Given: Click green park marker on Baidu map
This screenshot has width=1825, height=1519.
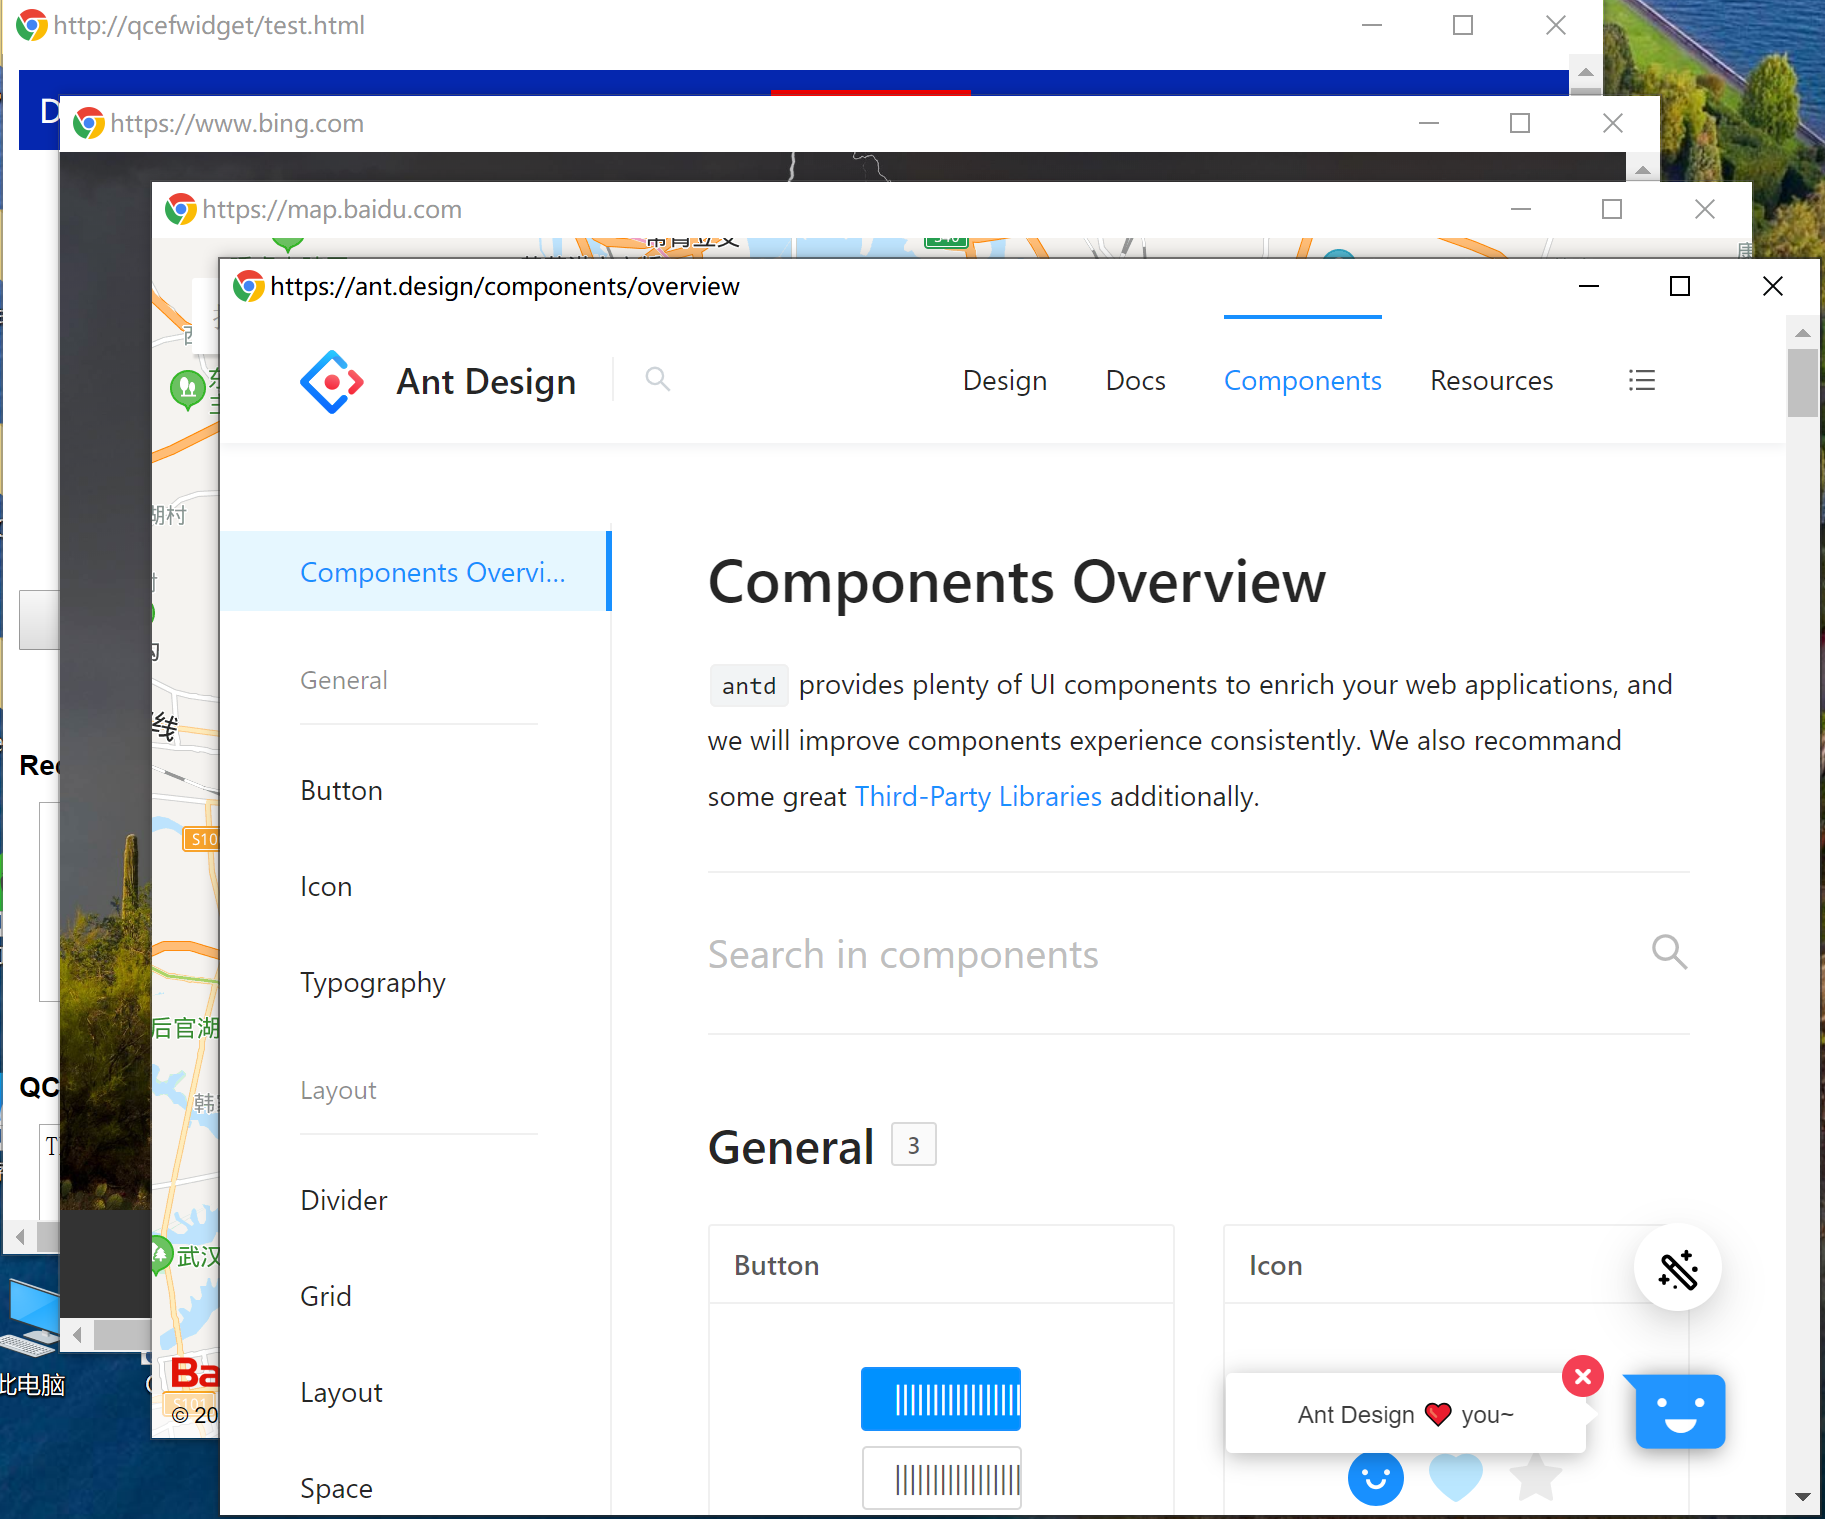Looking at the screenshot, I should pyautogui.click(x=187, y=389).
